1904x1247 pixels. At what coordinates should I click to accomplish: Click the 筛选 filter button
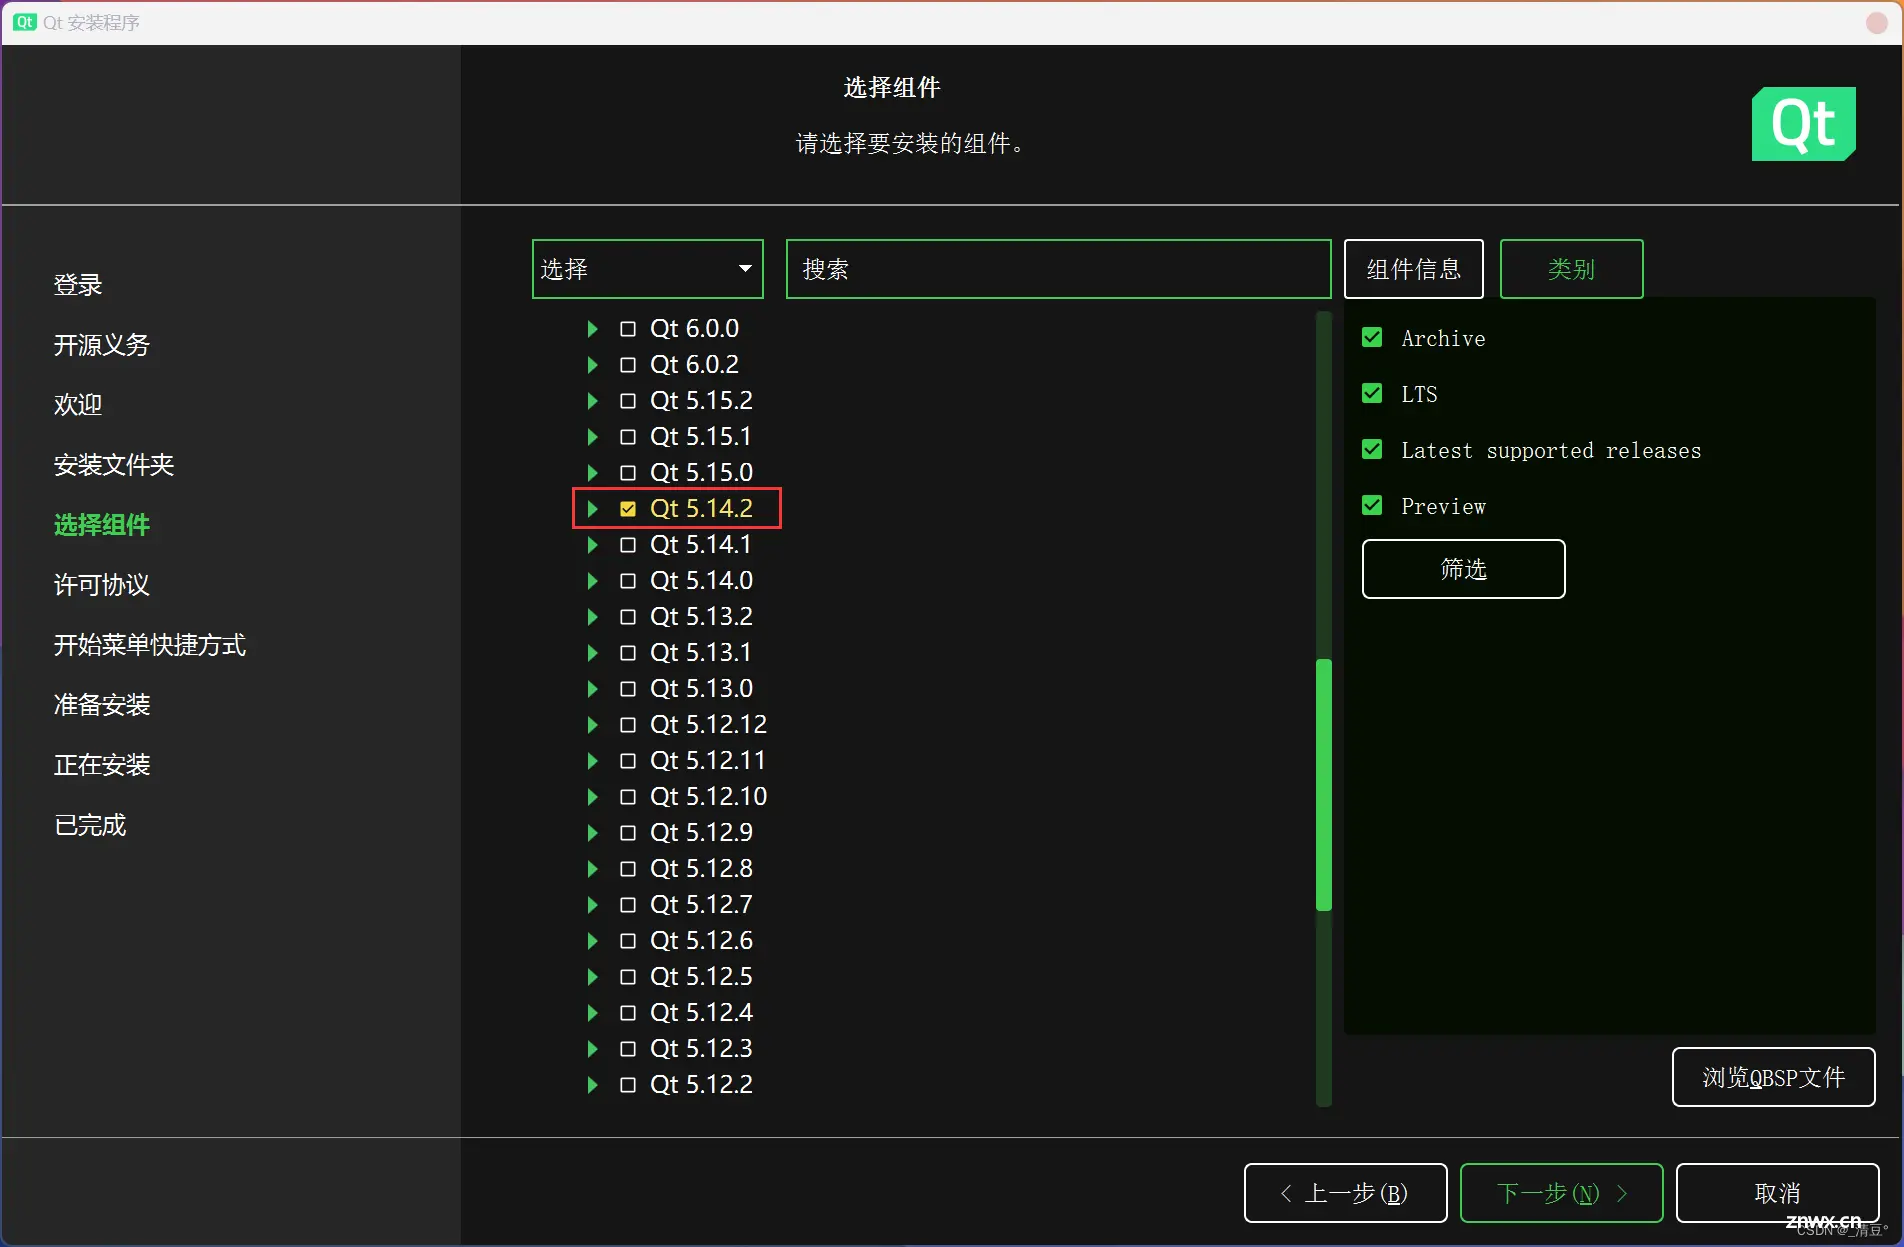click(x=1463, y=569)
